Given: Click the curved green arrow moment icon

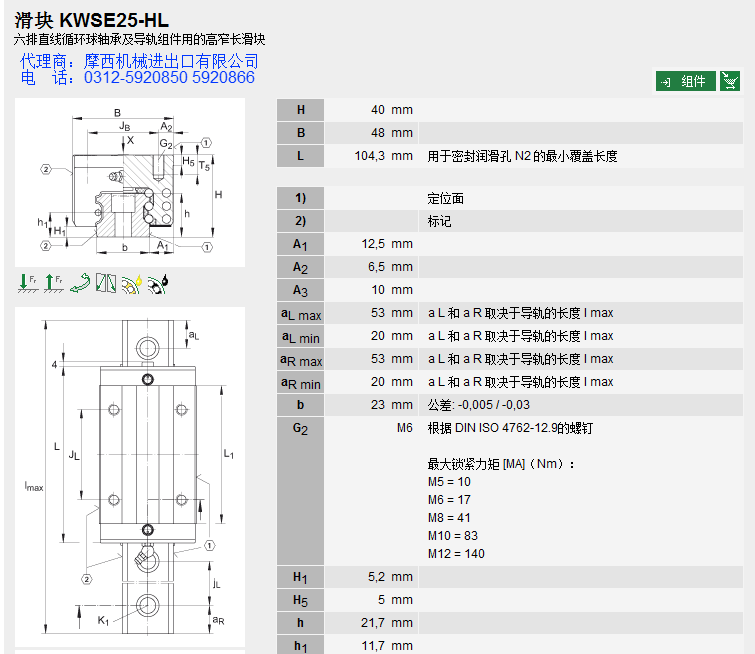Looking at the screenshot, I should 80,283.
